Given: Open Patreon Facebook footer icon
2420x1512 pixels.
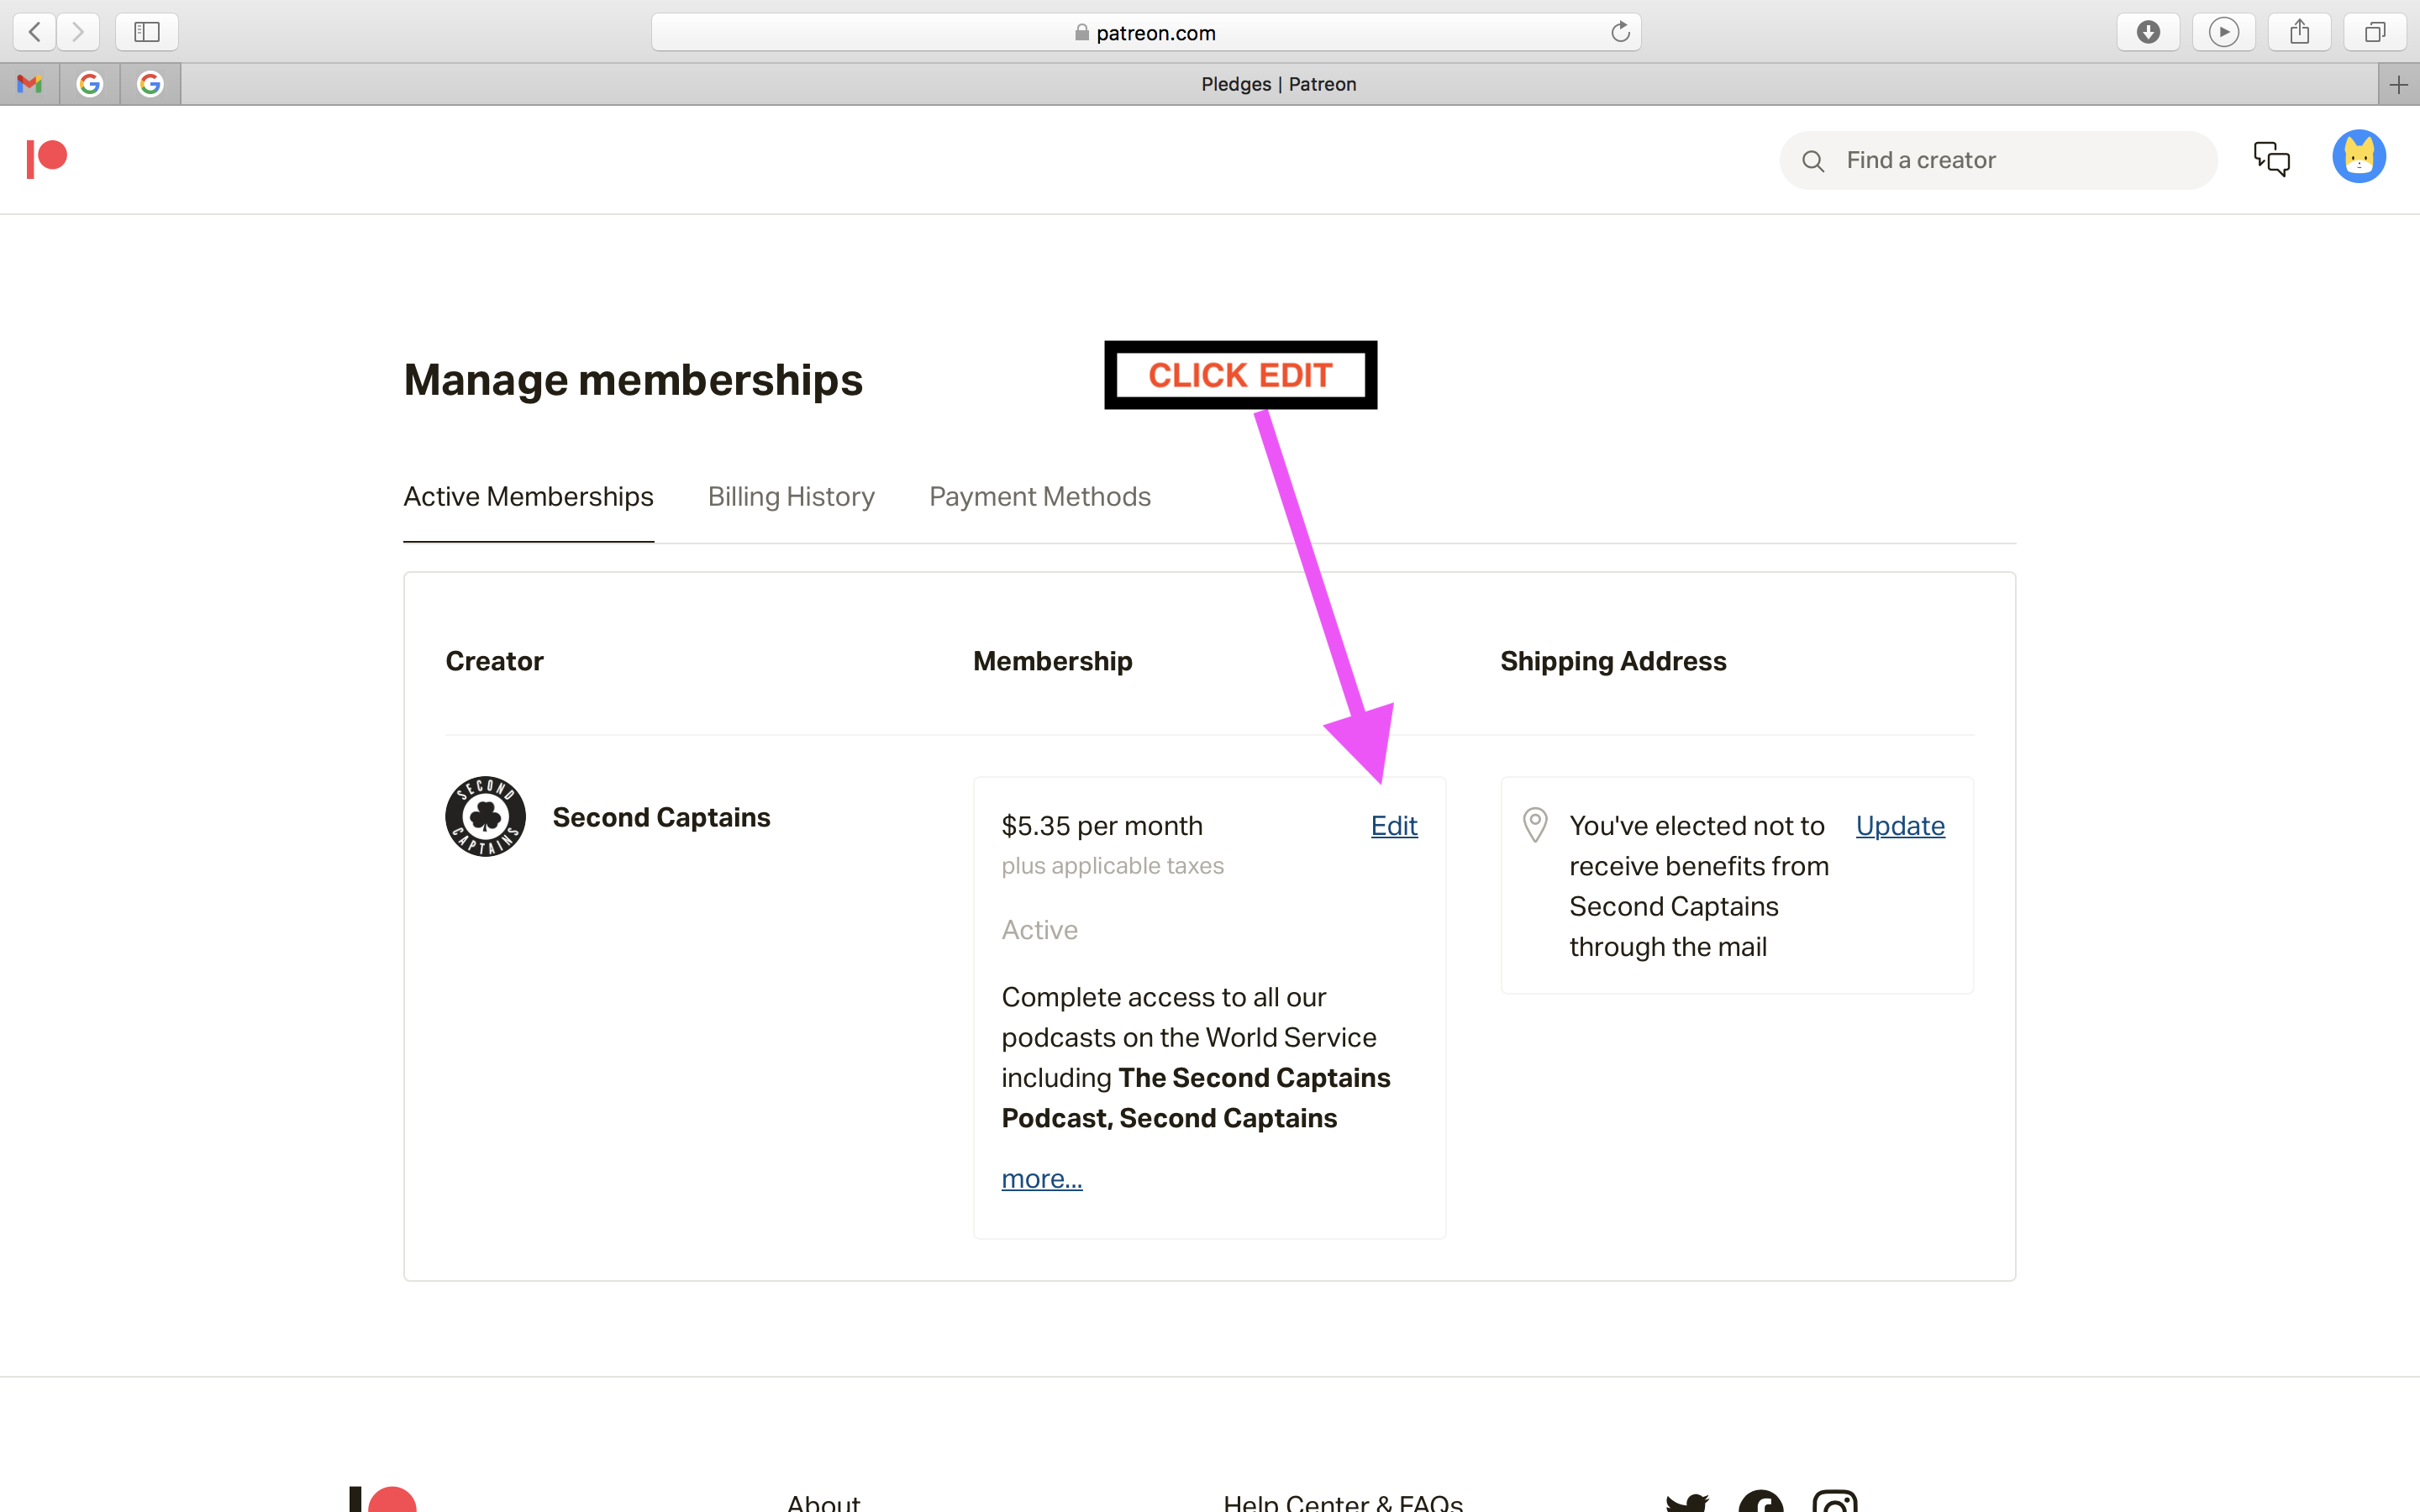Looking at the screenshot, I should 1761,1502.
